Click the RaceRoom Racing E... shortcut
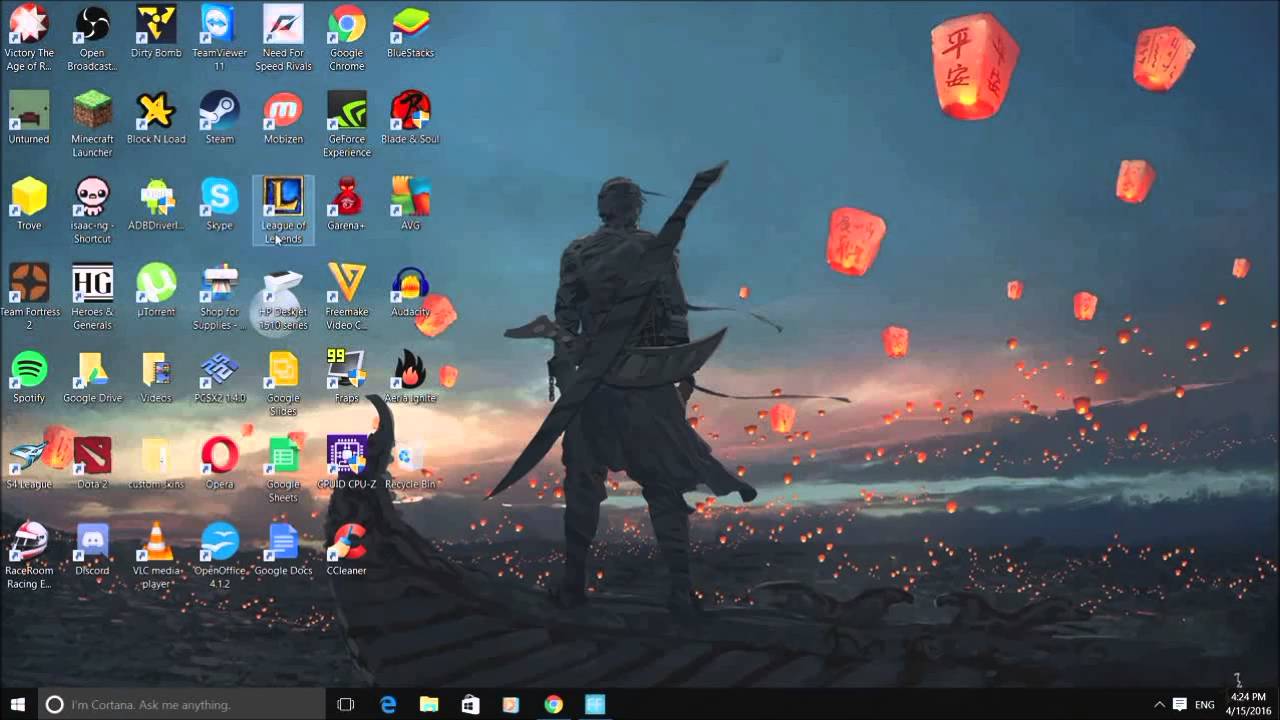The width and height of the screenshot is (1280, 720). pos(29,557)
